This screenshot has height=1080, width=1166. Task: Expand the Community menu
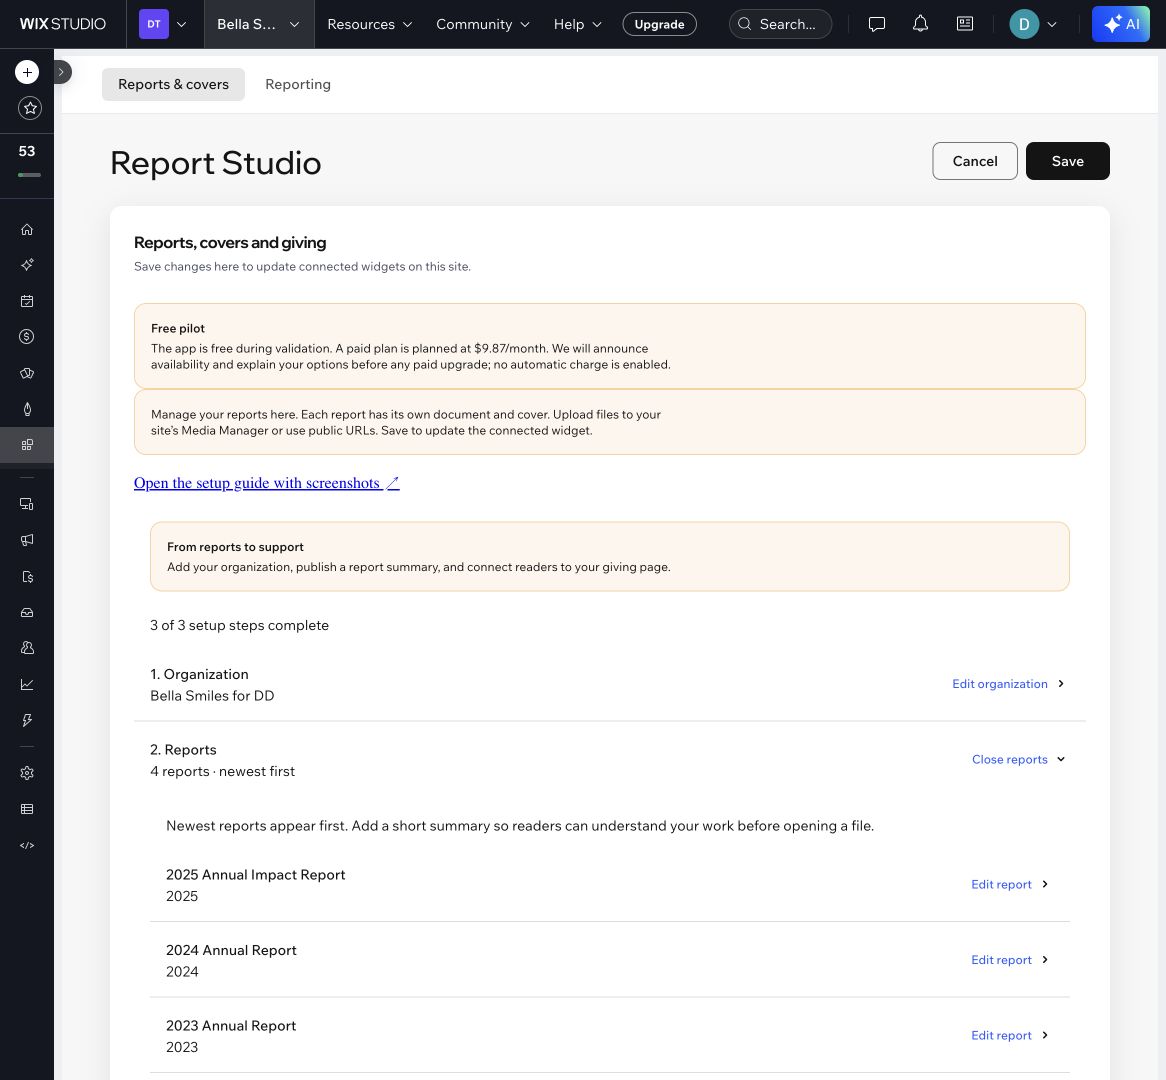[483, 25]
